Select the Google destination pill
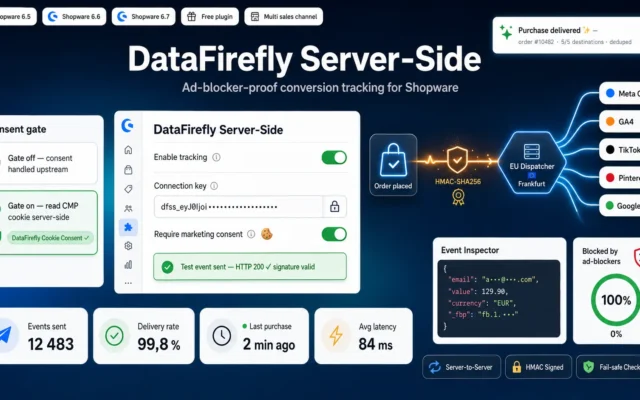This screenshot has width=640, height=400. (x=620, y=206)
